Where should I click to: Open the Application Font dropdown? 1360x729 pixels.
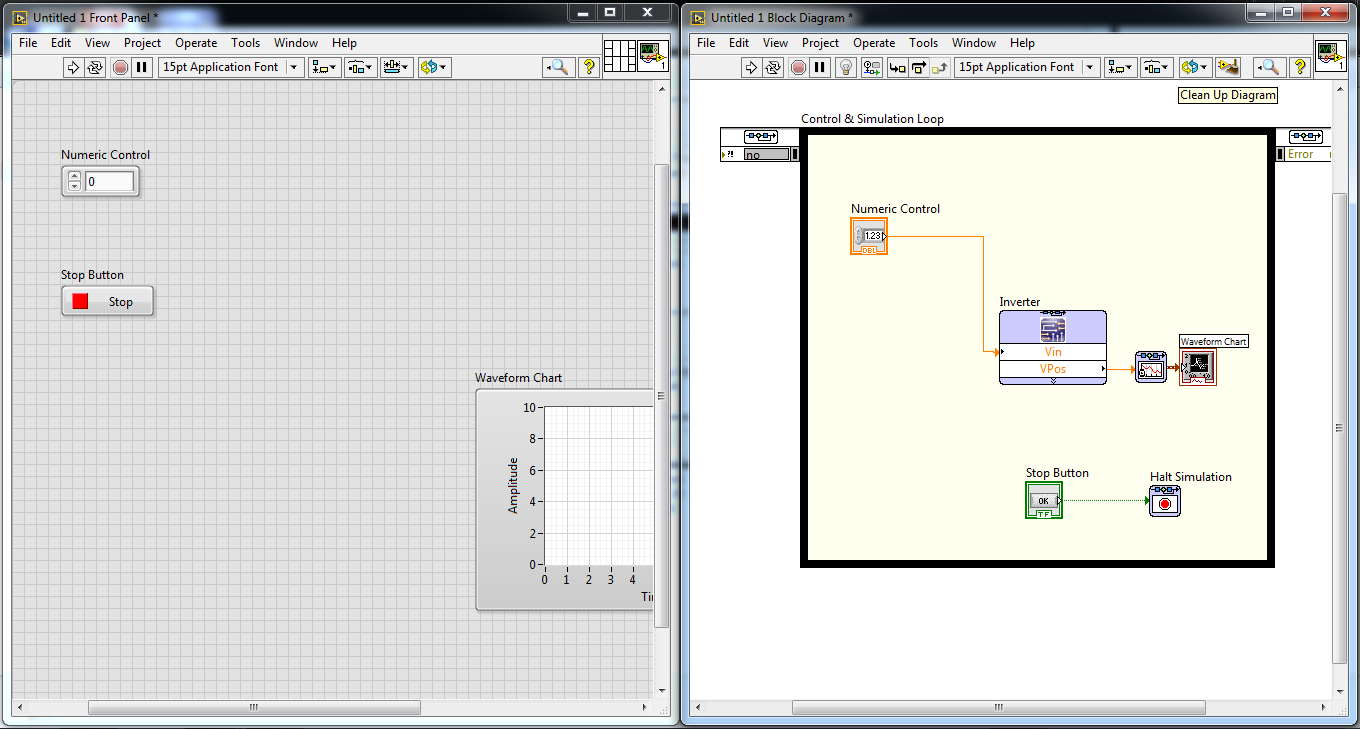click(1090, 67)
